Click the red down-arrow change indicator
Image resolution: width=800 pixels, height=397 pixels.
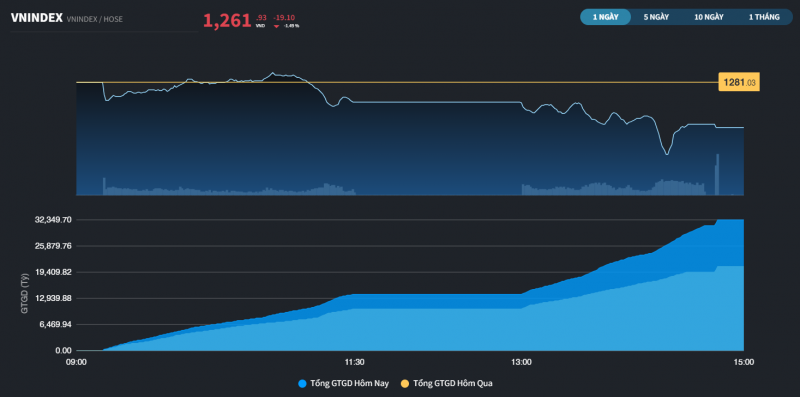(276, 26)
